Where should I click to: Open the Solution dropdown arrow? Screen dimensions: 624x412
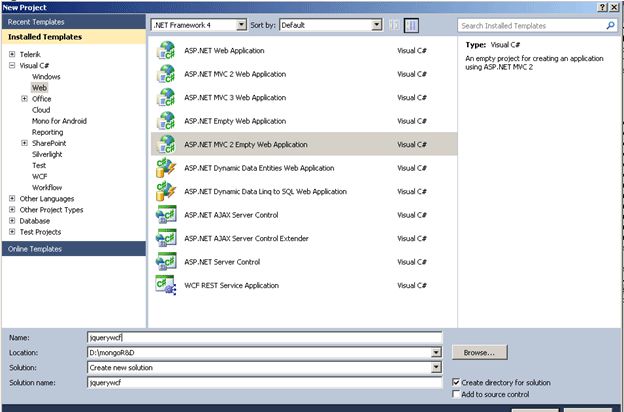coord(436,367)
